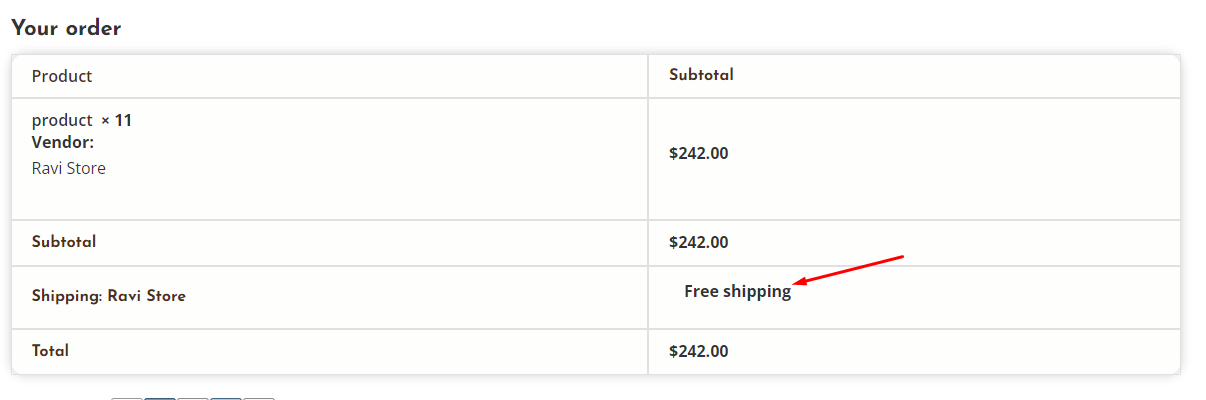Select the Product column header
The image size is (1206, 400).
(x=62, y=76)
